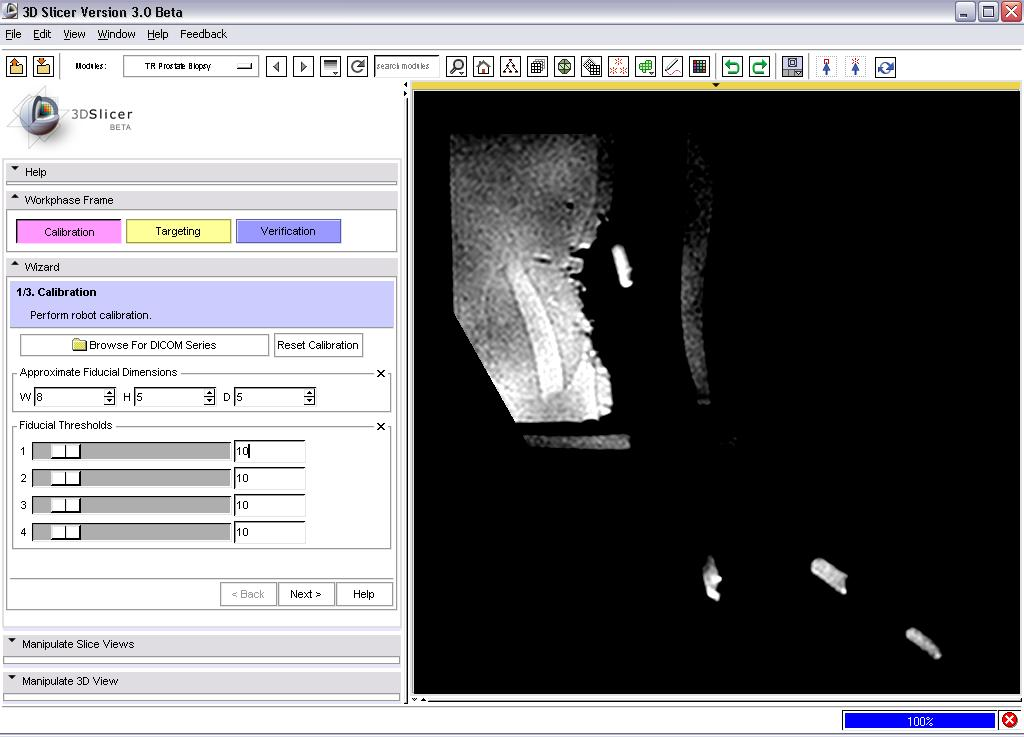Click the Redo green arrow icon
Screen dimensions: 1024x737
759,67
